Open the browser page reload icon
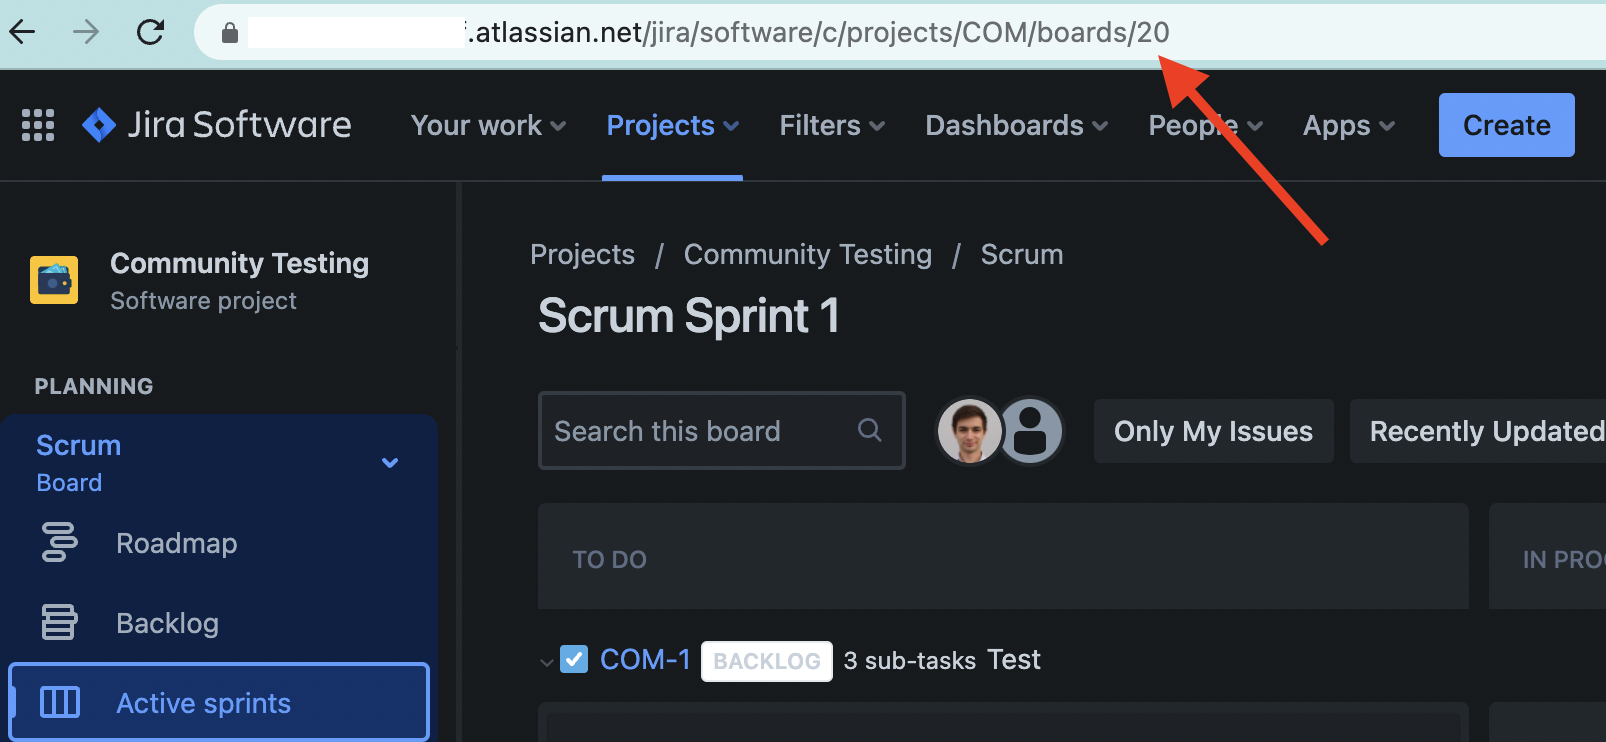Screen dimensions: 1606x742 click(x=150, y=31)
